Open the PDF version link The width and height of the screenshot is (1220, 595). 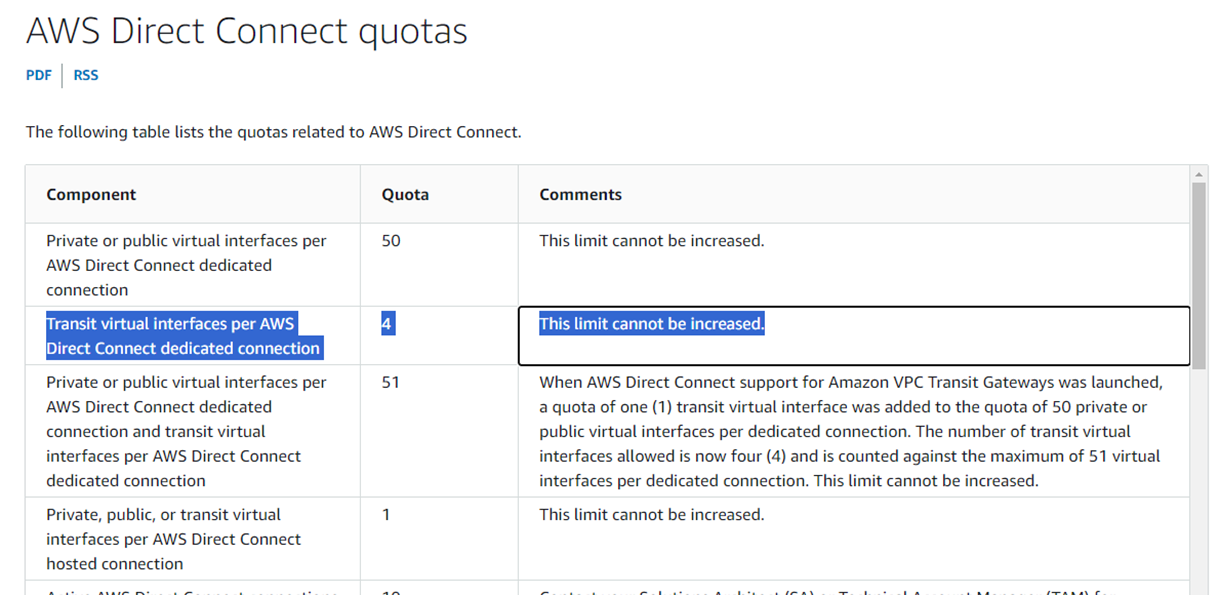click(38, 75)
